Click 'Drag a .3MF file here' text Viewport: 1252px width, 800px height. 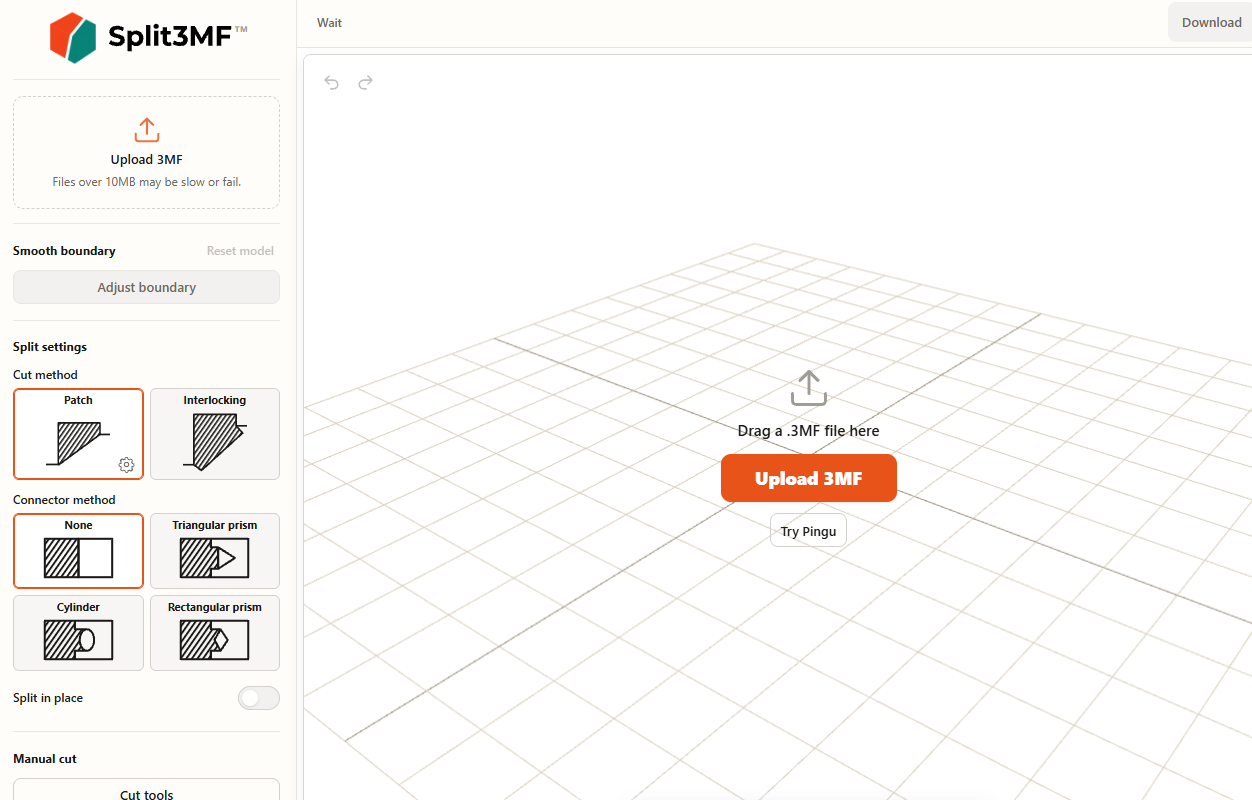(x=808, y=431)
